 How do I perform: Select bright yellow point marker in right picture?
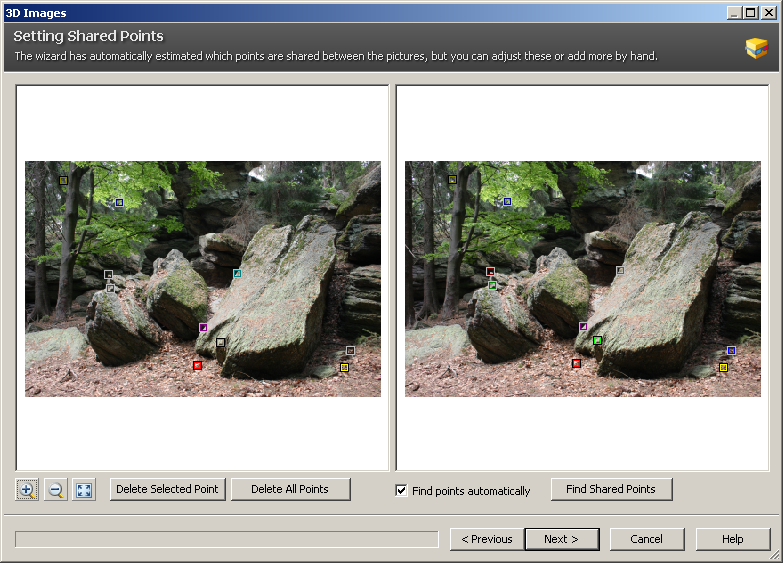click(x=723, y=367)
